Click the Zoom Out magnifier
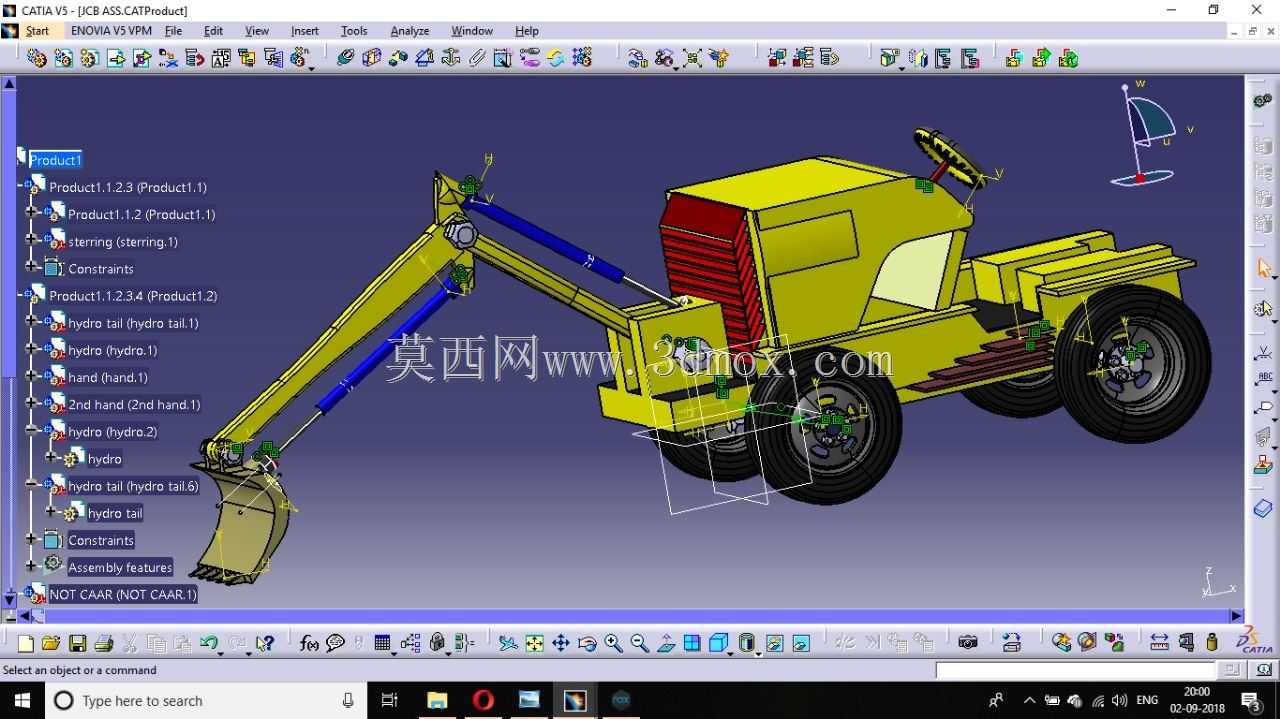This screenshot has height=719, width=1280. click(x=639, y=643)
